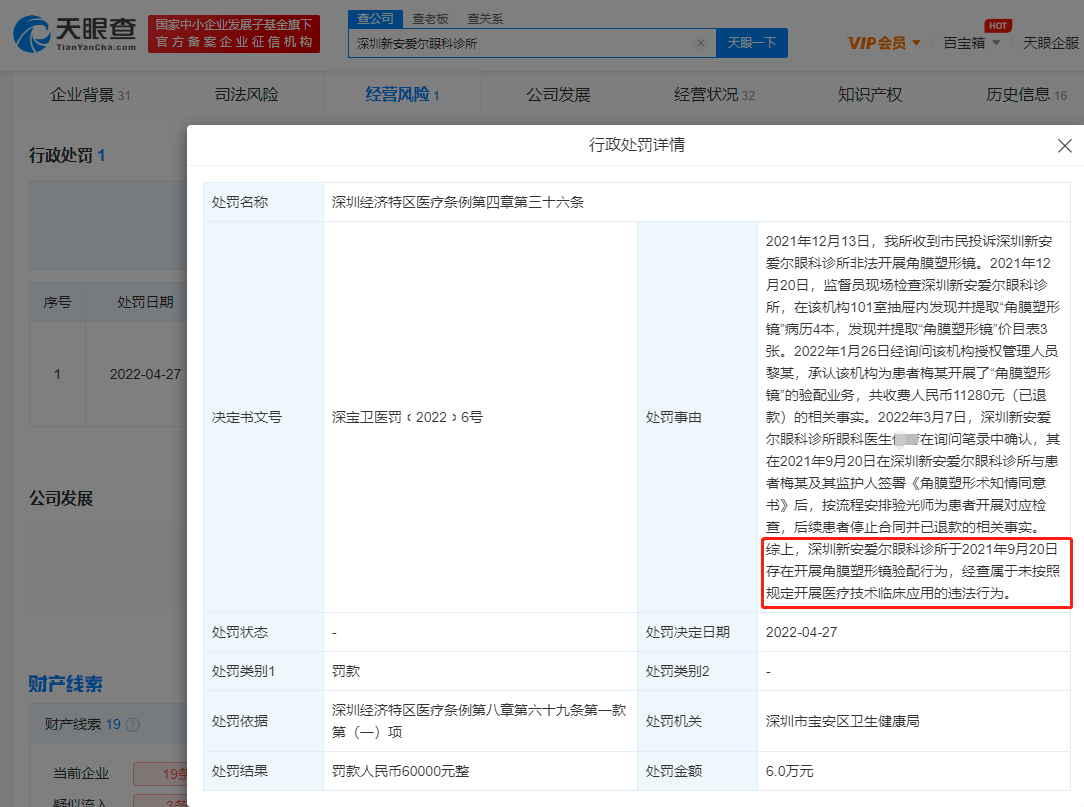
Task: Select the 知识产权 navigation tab
Action: 869,95
